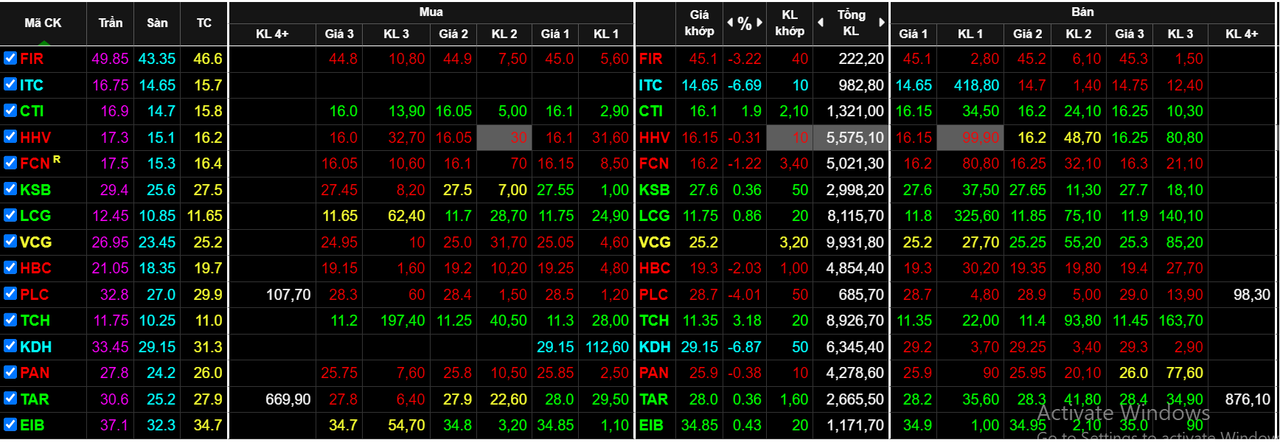
Task: Click VCG total volume 9,931,80
Action: pyautogui.click(x=854, y=241)
